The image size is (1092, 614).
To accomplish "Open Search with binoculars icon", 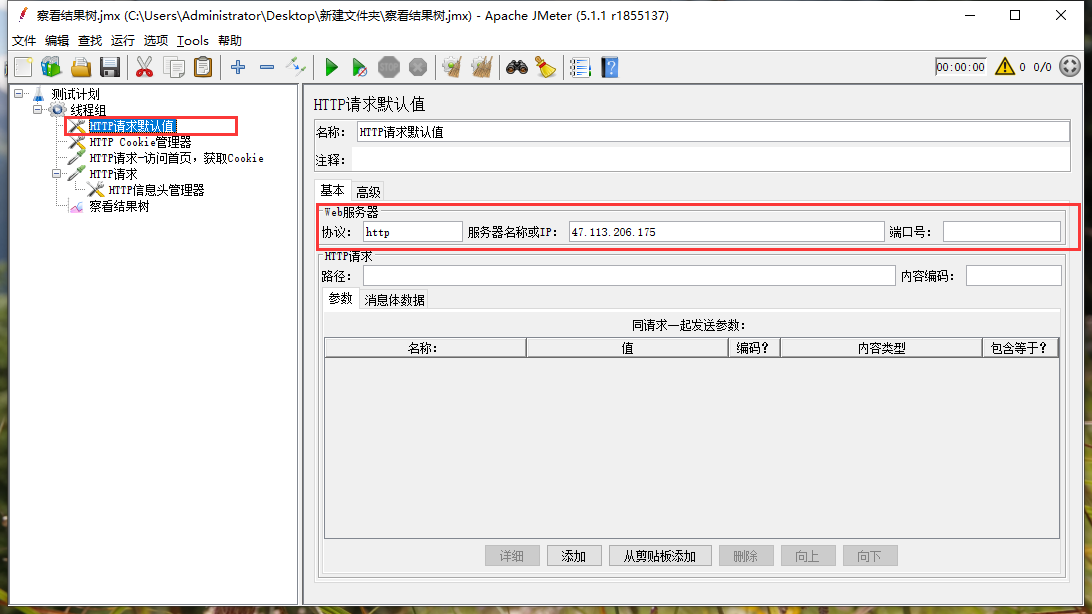I will click(x=517, y=68).
